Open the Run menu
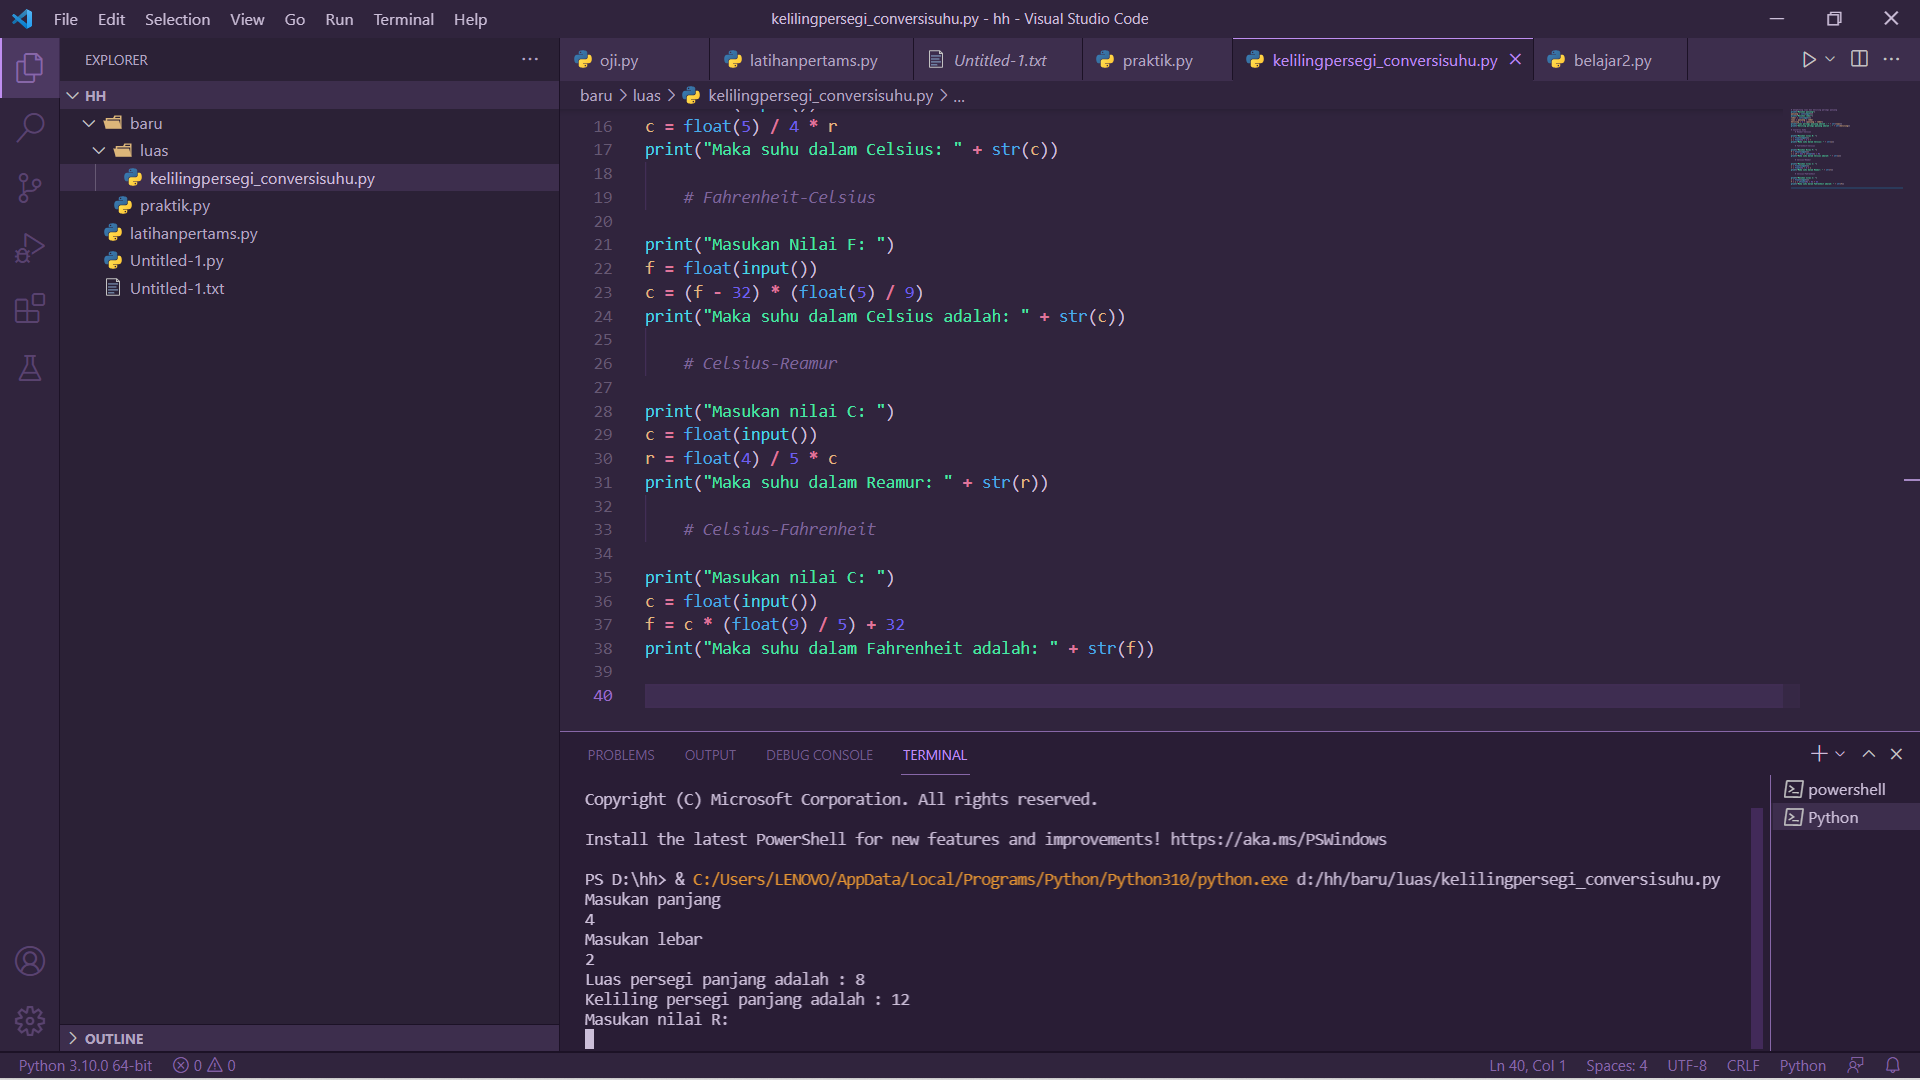 tap(339, 19)
